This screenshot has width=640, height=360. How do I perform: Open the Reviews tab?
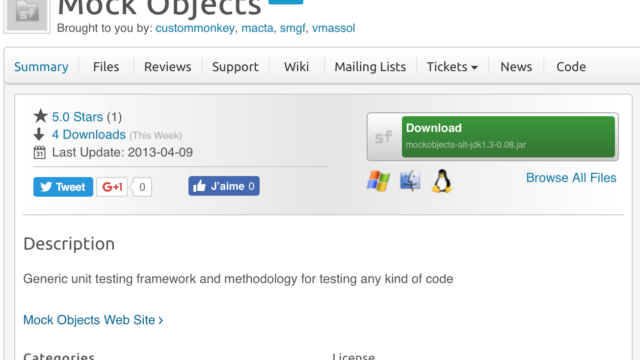(x=168, y=67)
